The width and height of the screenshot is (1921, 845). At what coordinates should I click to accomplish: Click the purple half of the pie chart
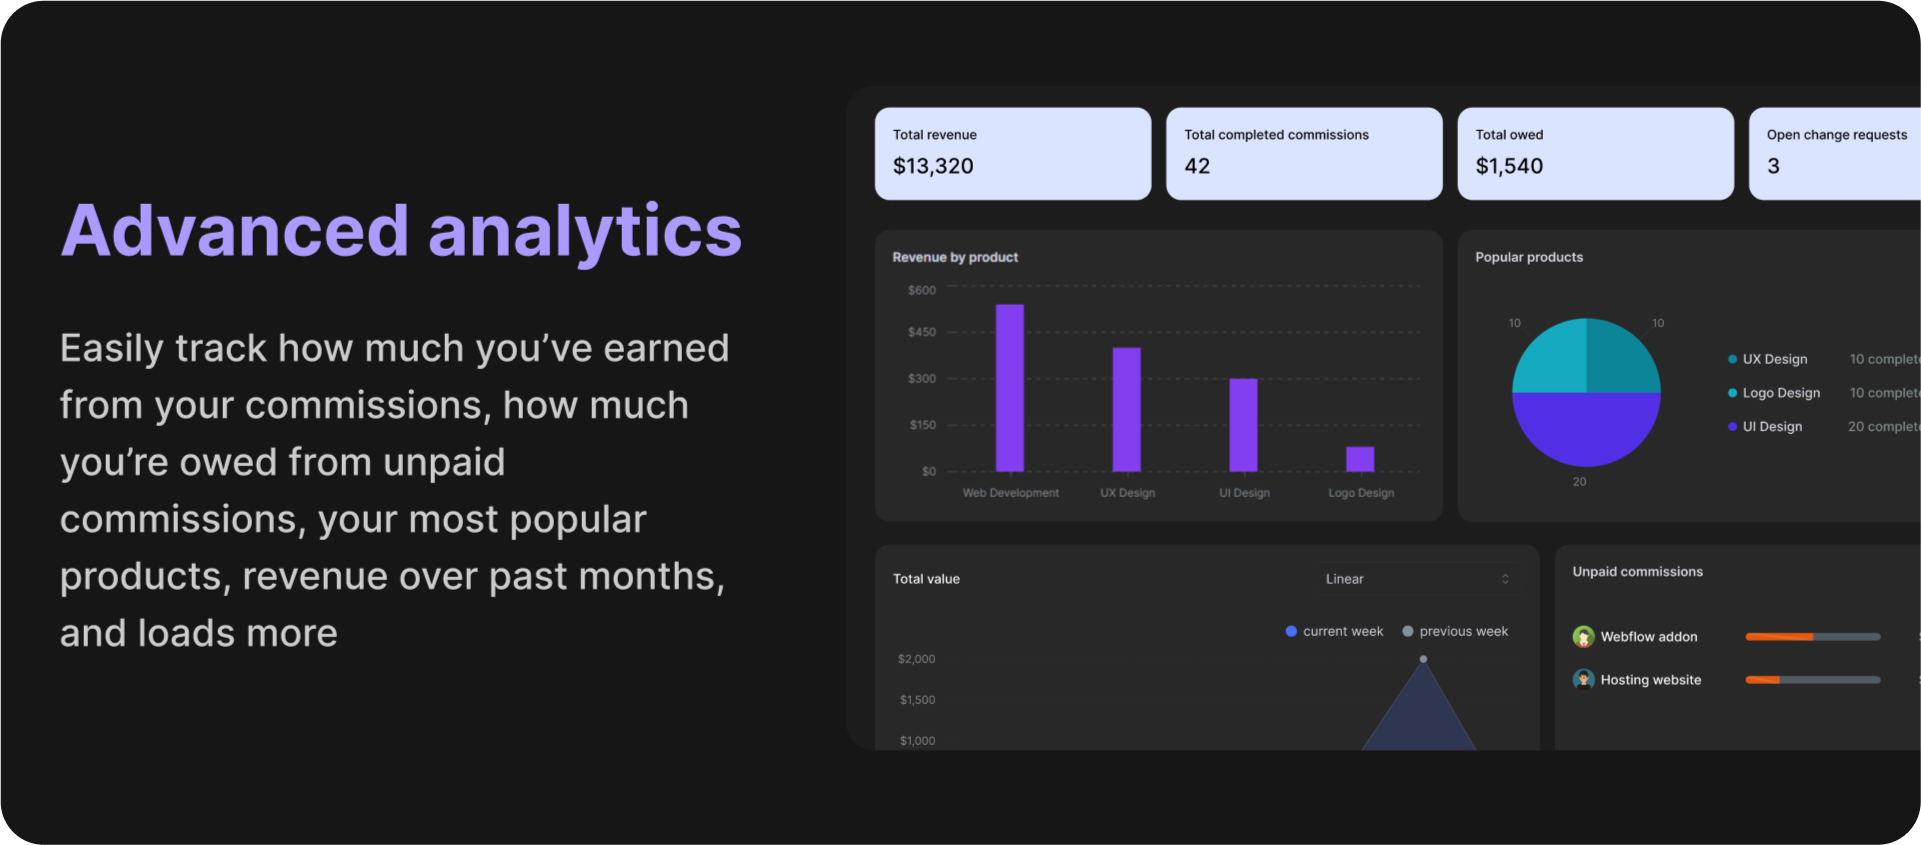pos(1586,430)
